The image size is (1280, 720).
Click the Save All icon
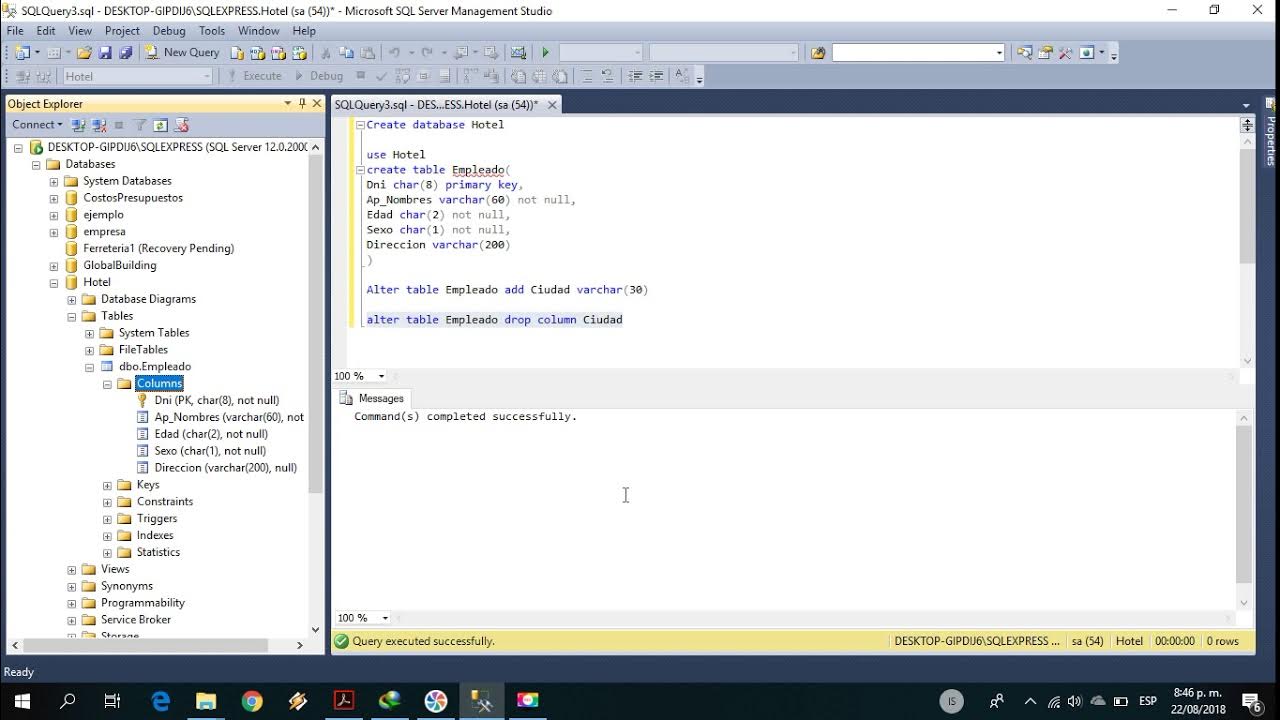(x=125, y=52)
